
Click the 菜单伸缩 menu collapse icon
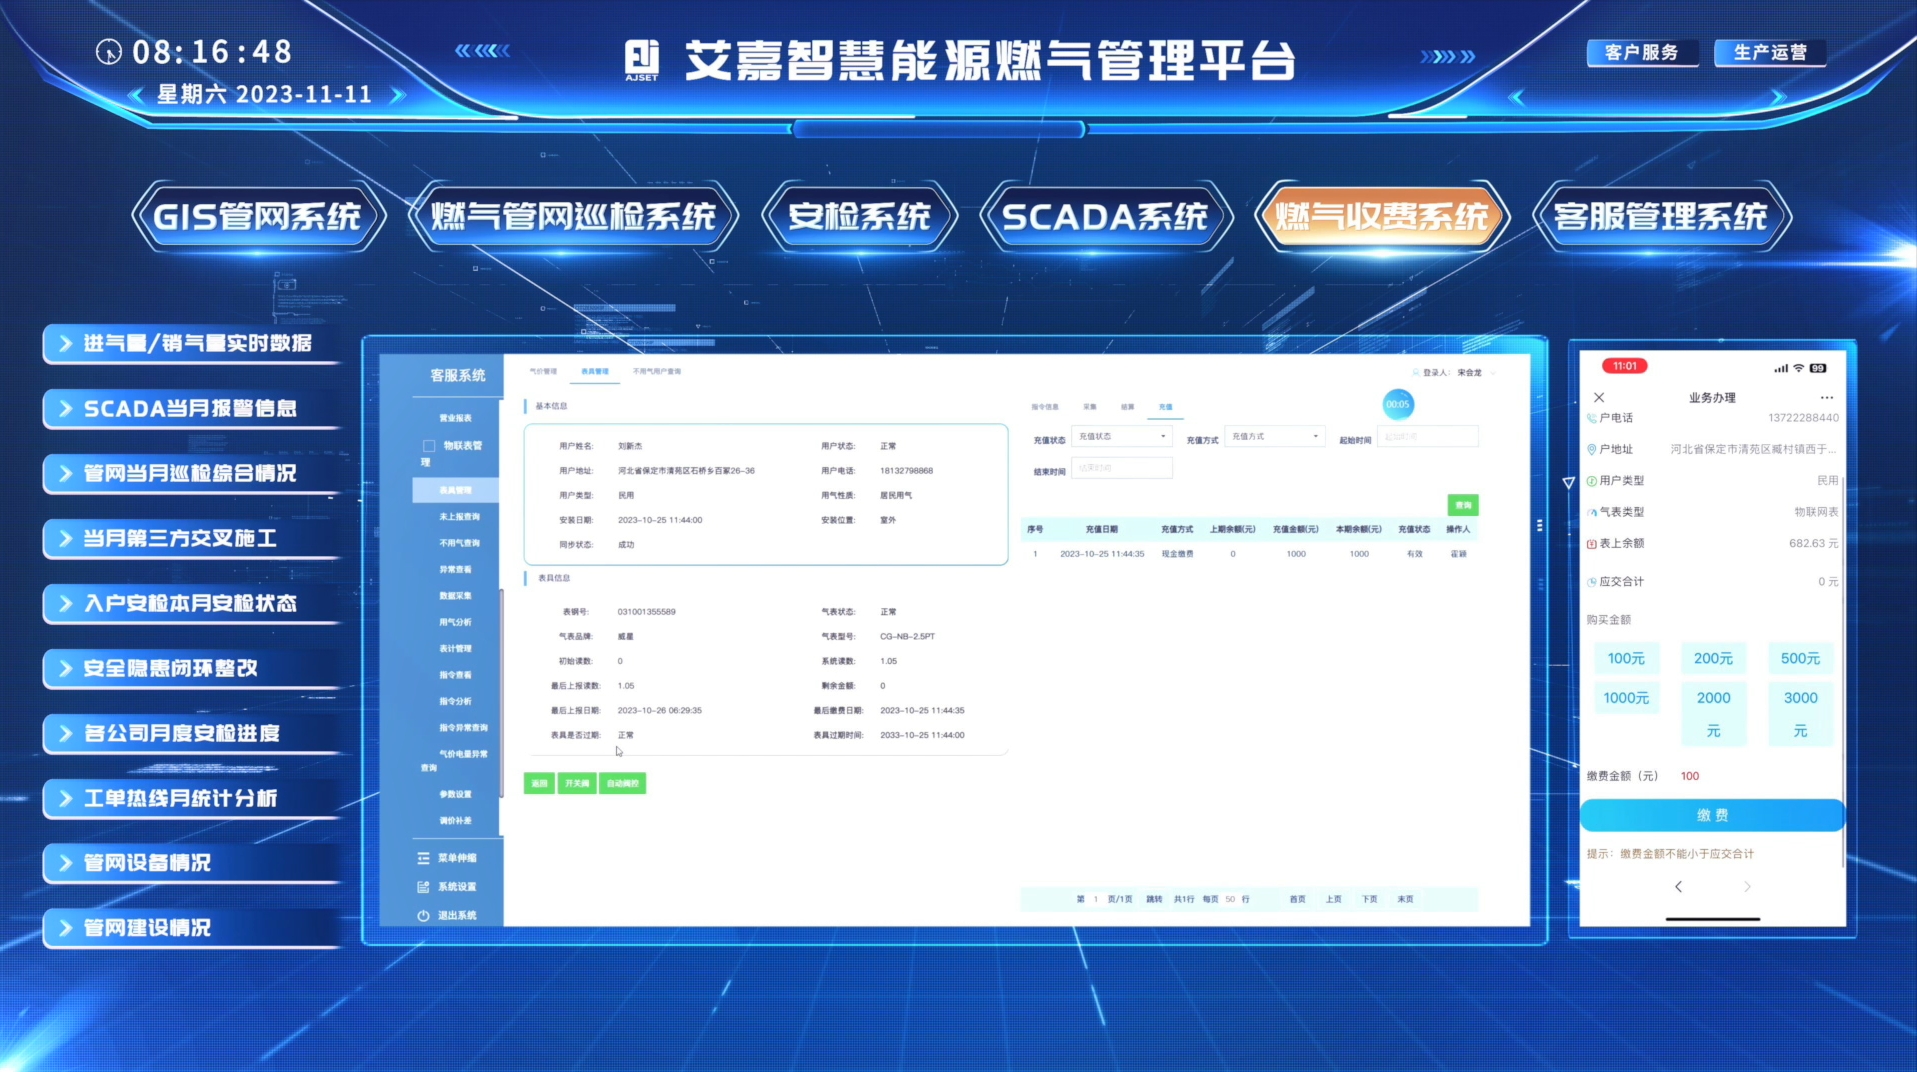(423, 858)
